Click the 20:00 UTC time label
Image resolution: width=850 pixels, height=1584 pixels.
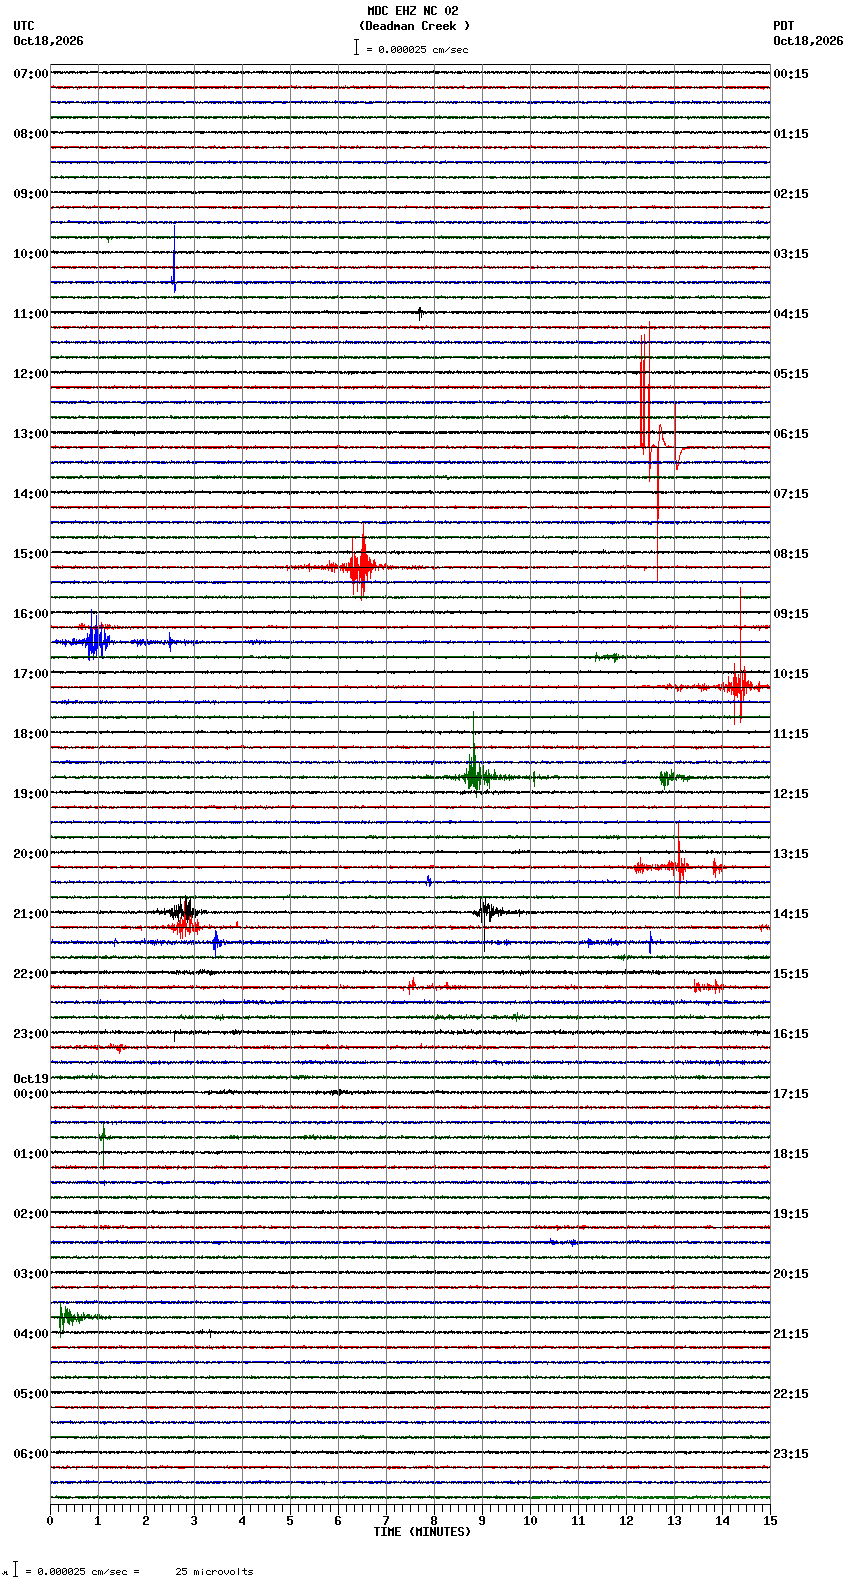[x=31, y=854]
